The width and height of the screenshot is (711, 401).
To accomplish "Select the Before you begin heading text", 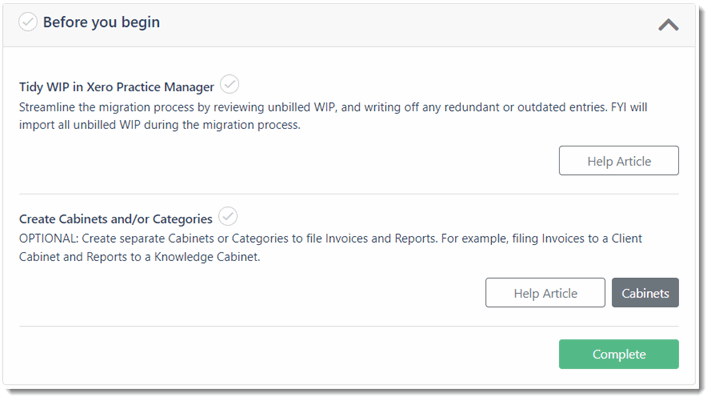I will (x=101, y=22).
